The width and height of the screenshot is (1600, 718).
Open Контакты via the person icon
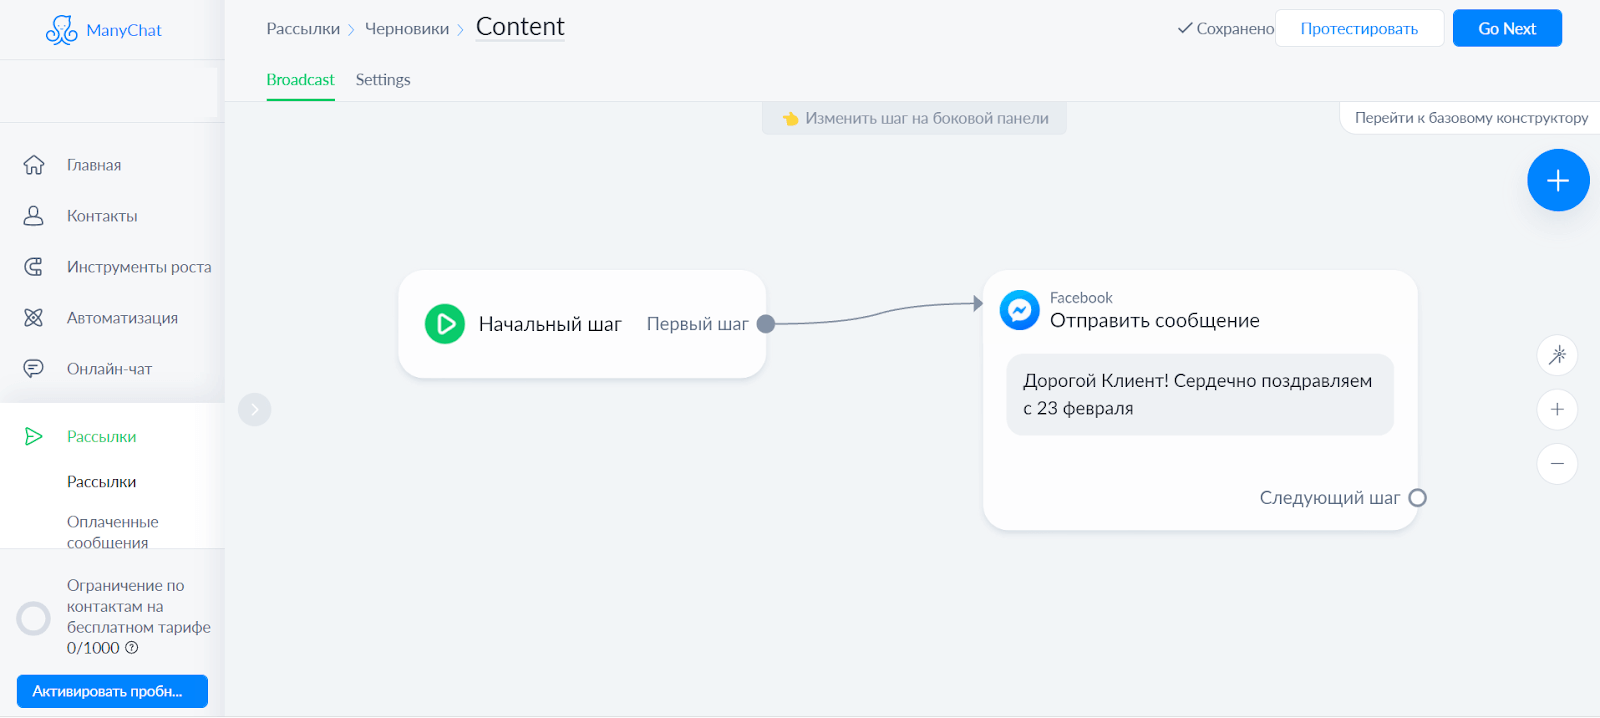pyautogui.click(x=34, y=216)
